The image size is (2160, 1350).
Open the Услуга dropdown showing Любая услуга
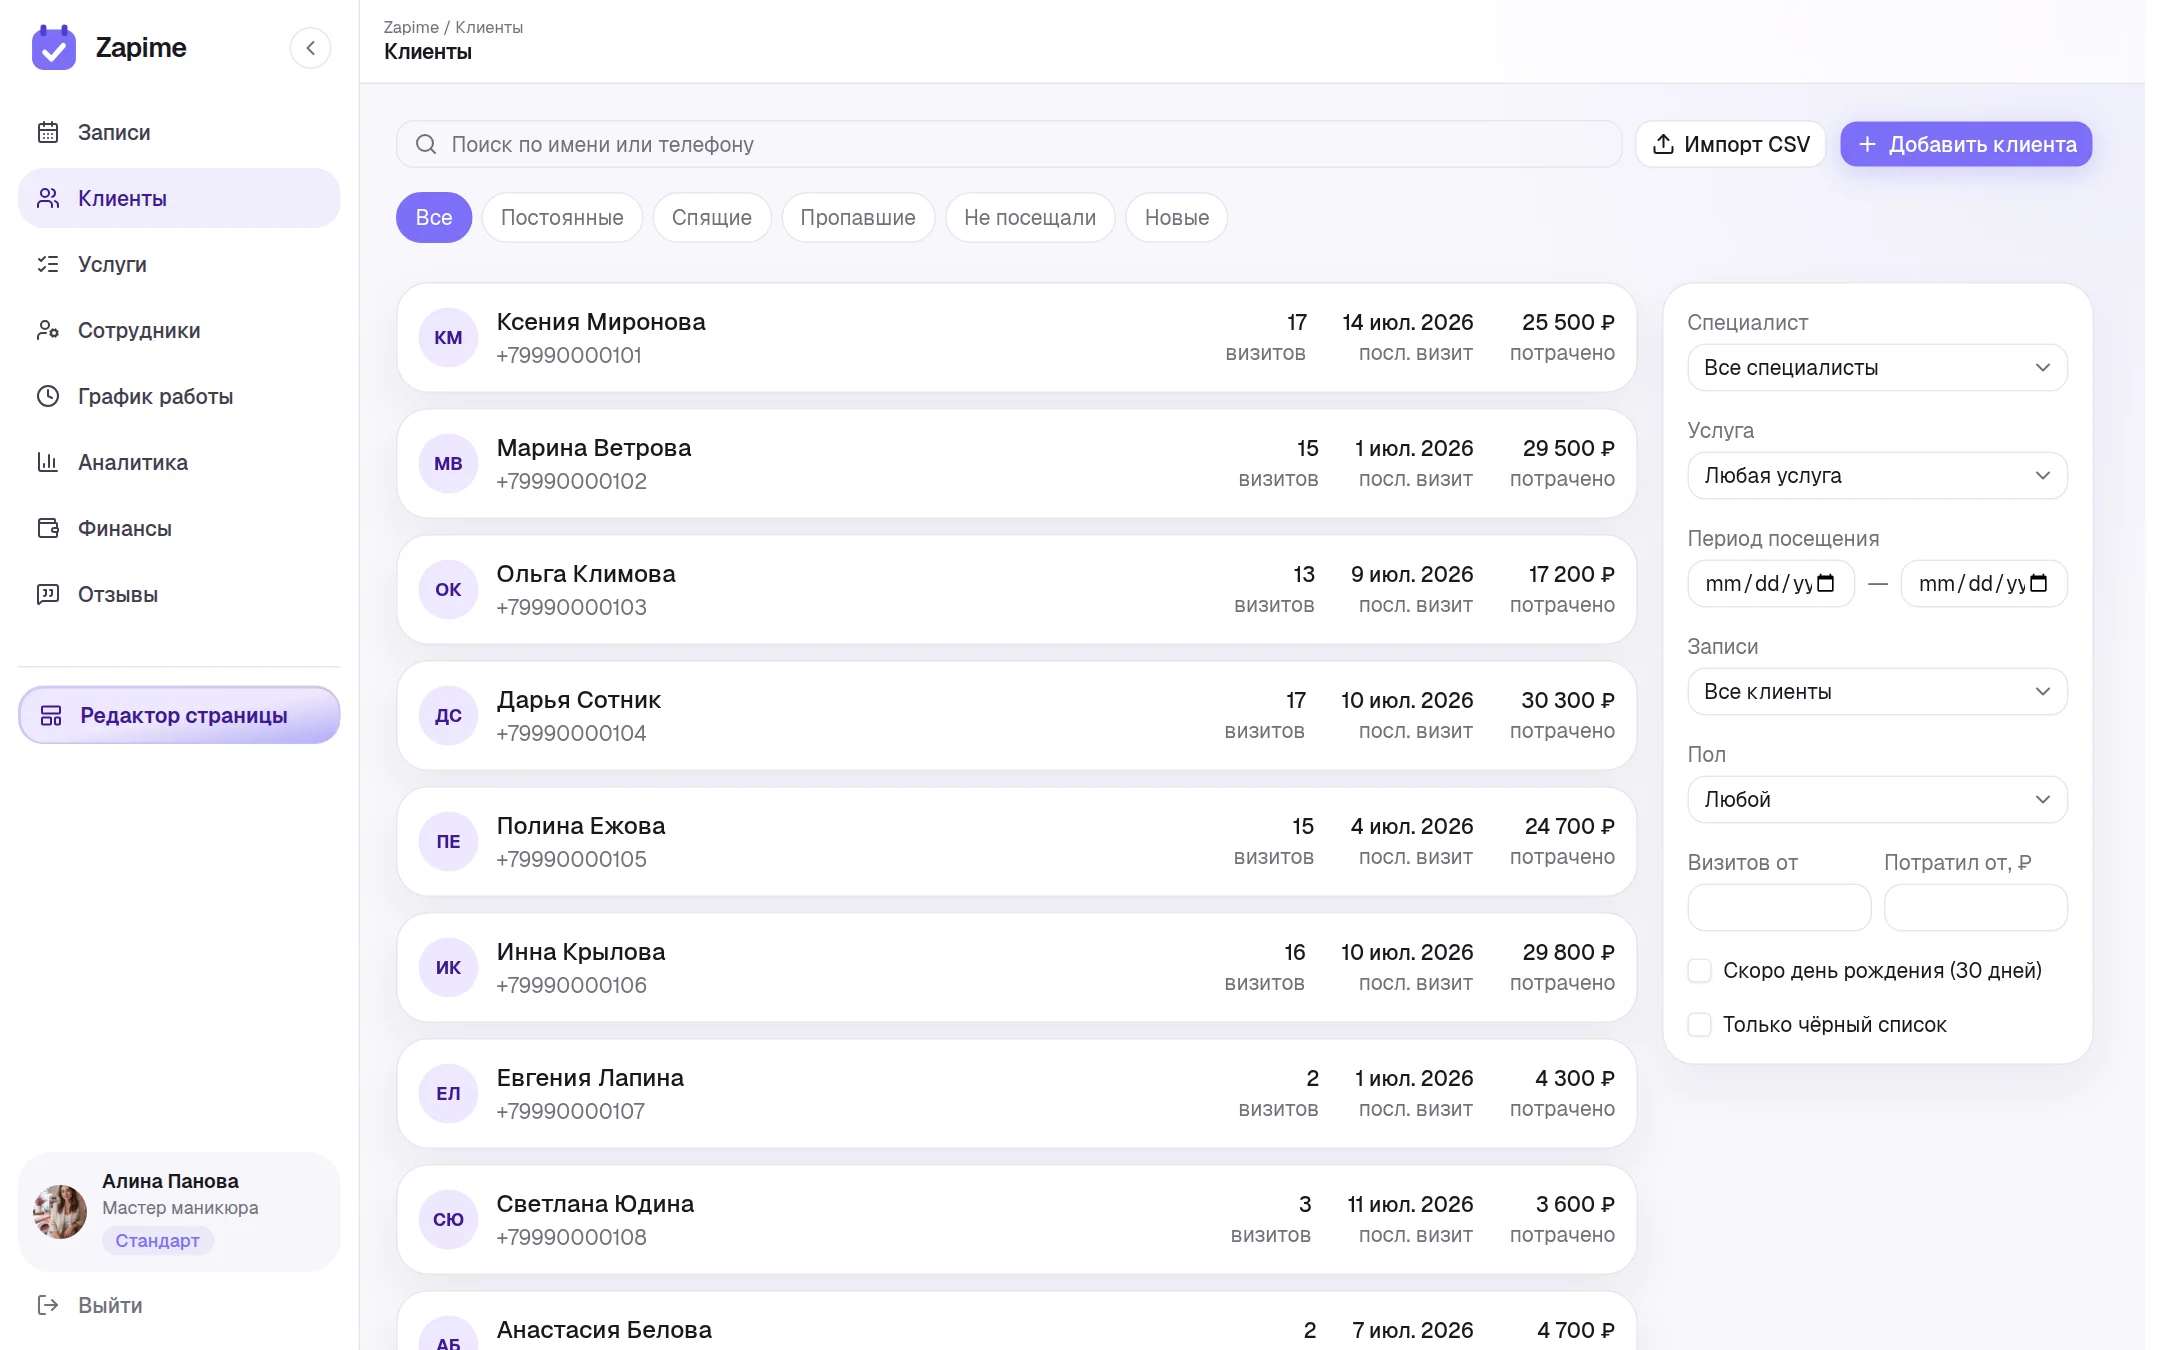(1877, 475)
